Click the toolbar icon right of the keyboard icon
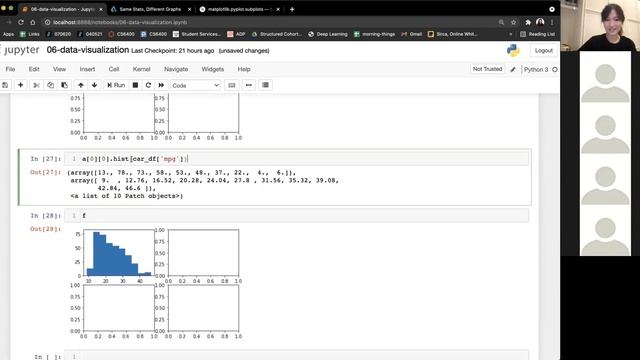 pyautogui.click(x=249, y=85)
